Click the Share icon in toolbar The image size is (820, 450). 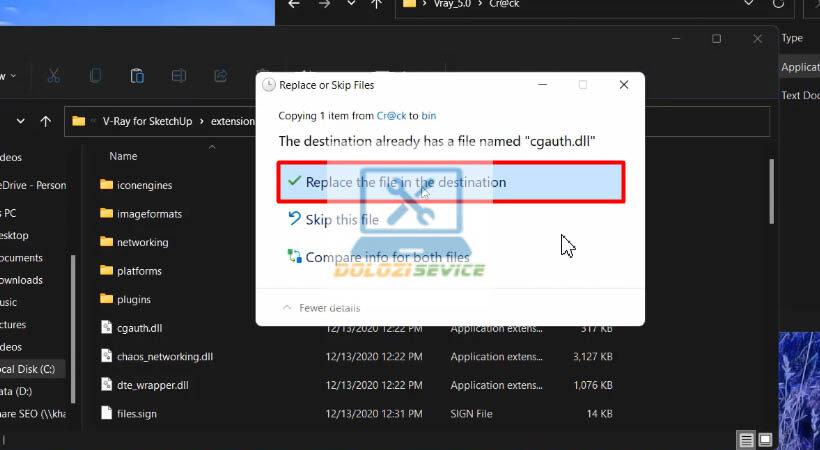pos(220,76)
